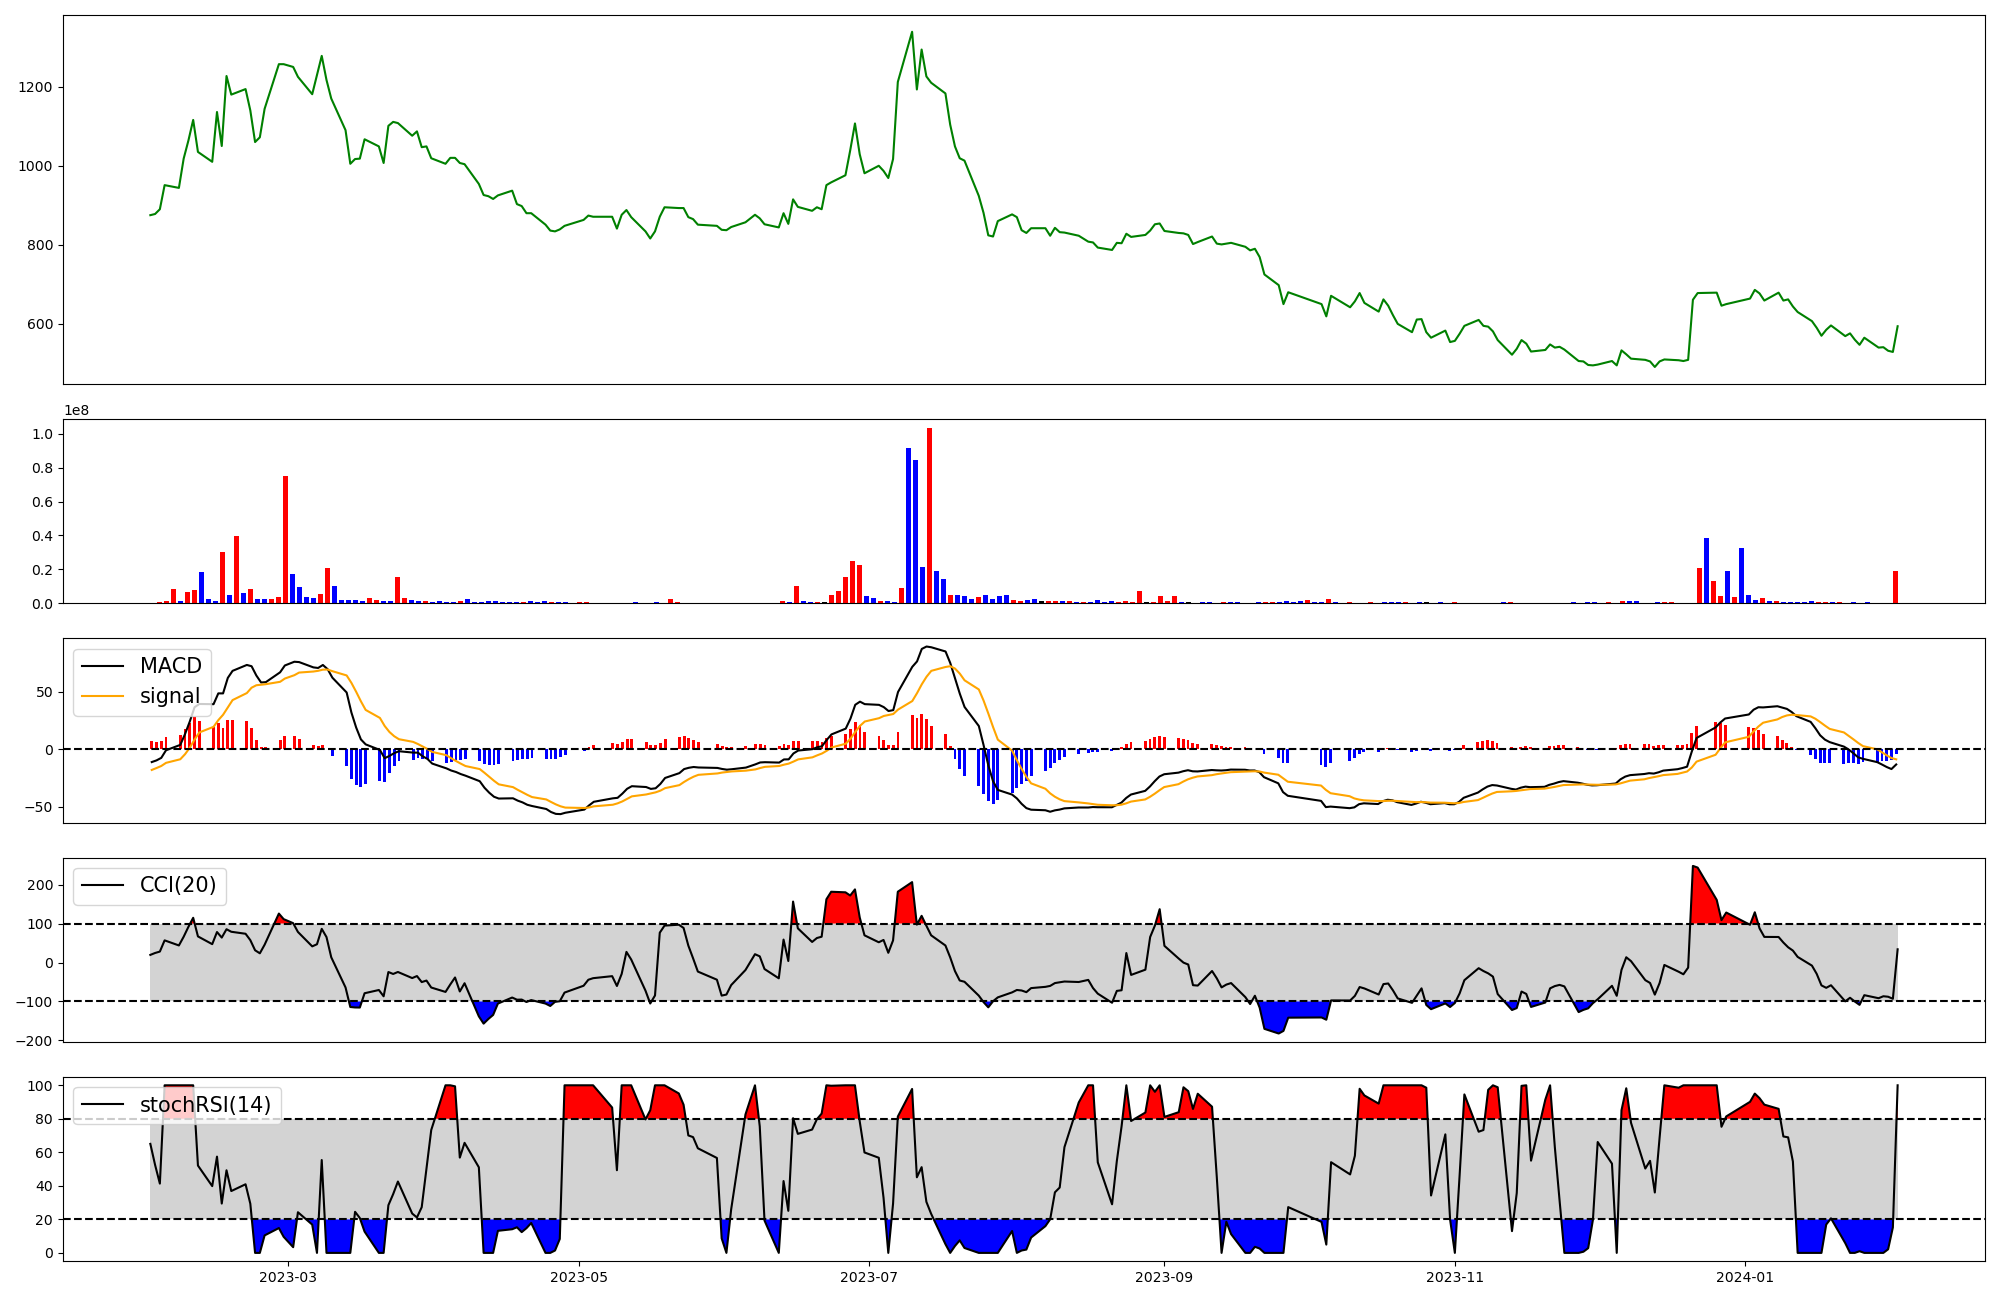Screen dimensions: 2000x1300
Task: Click the signal legend label
Action: point(169,696)
